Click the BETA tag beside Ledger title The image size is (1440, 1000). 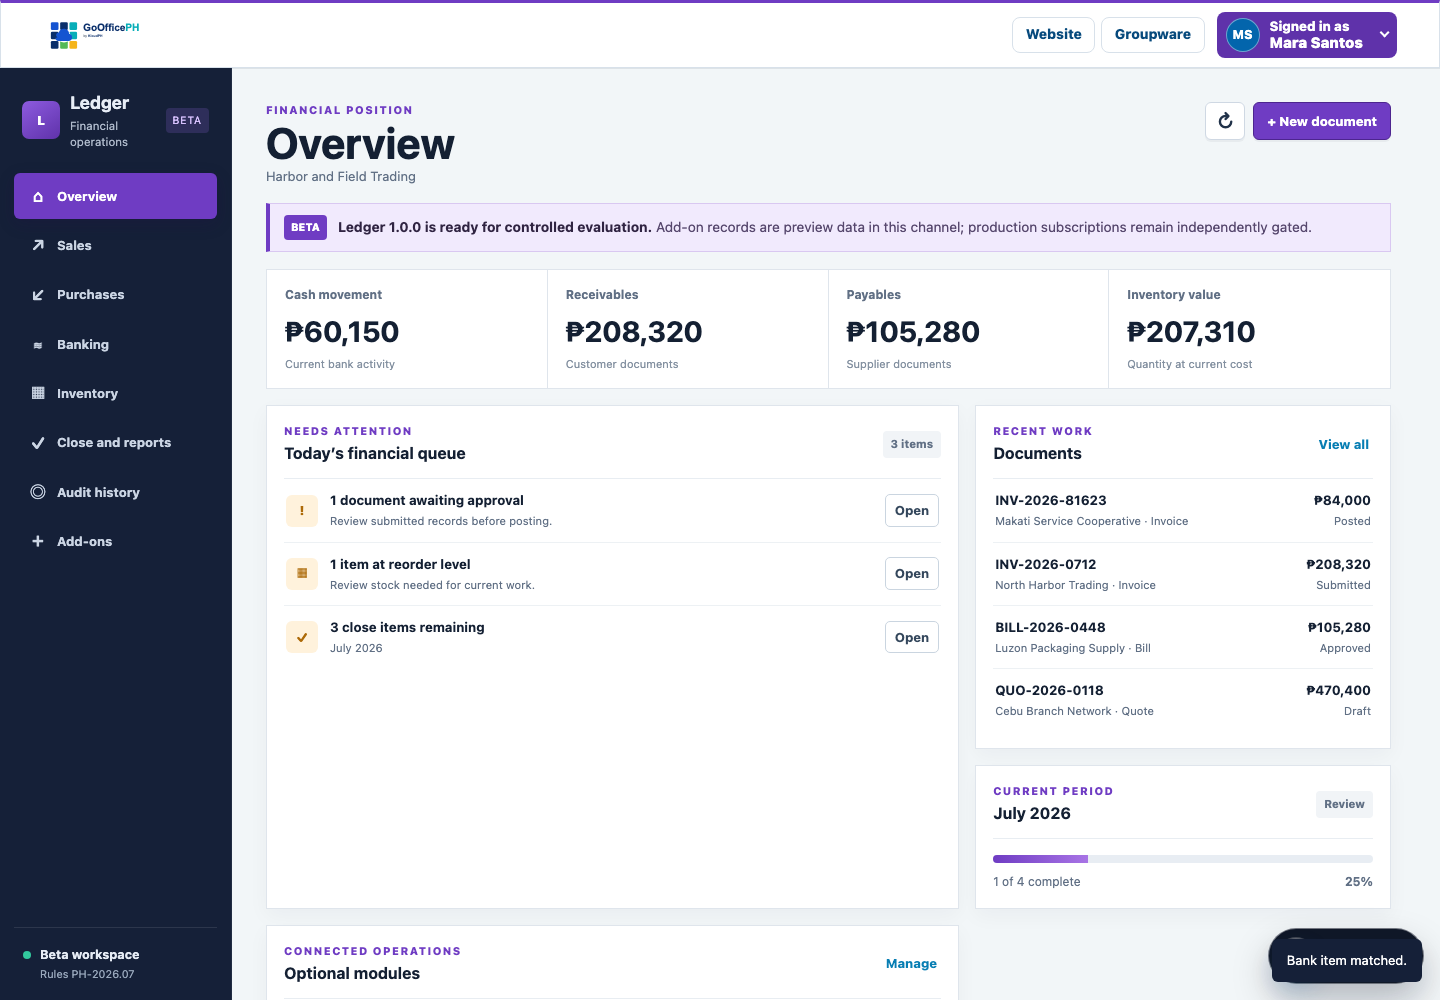[187, 120]
